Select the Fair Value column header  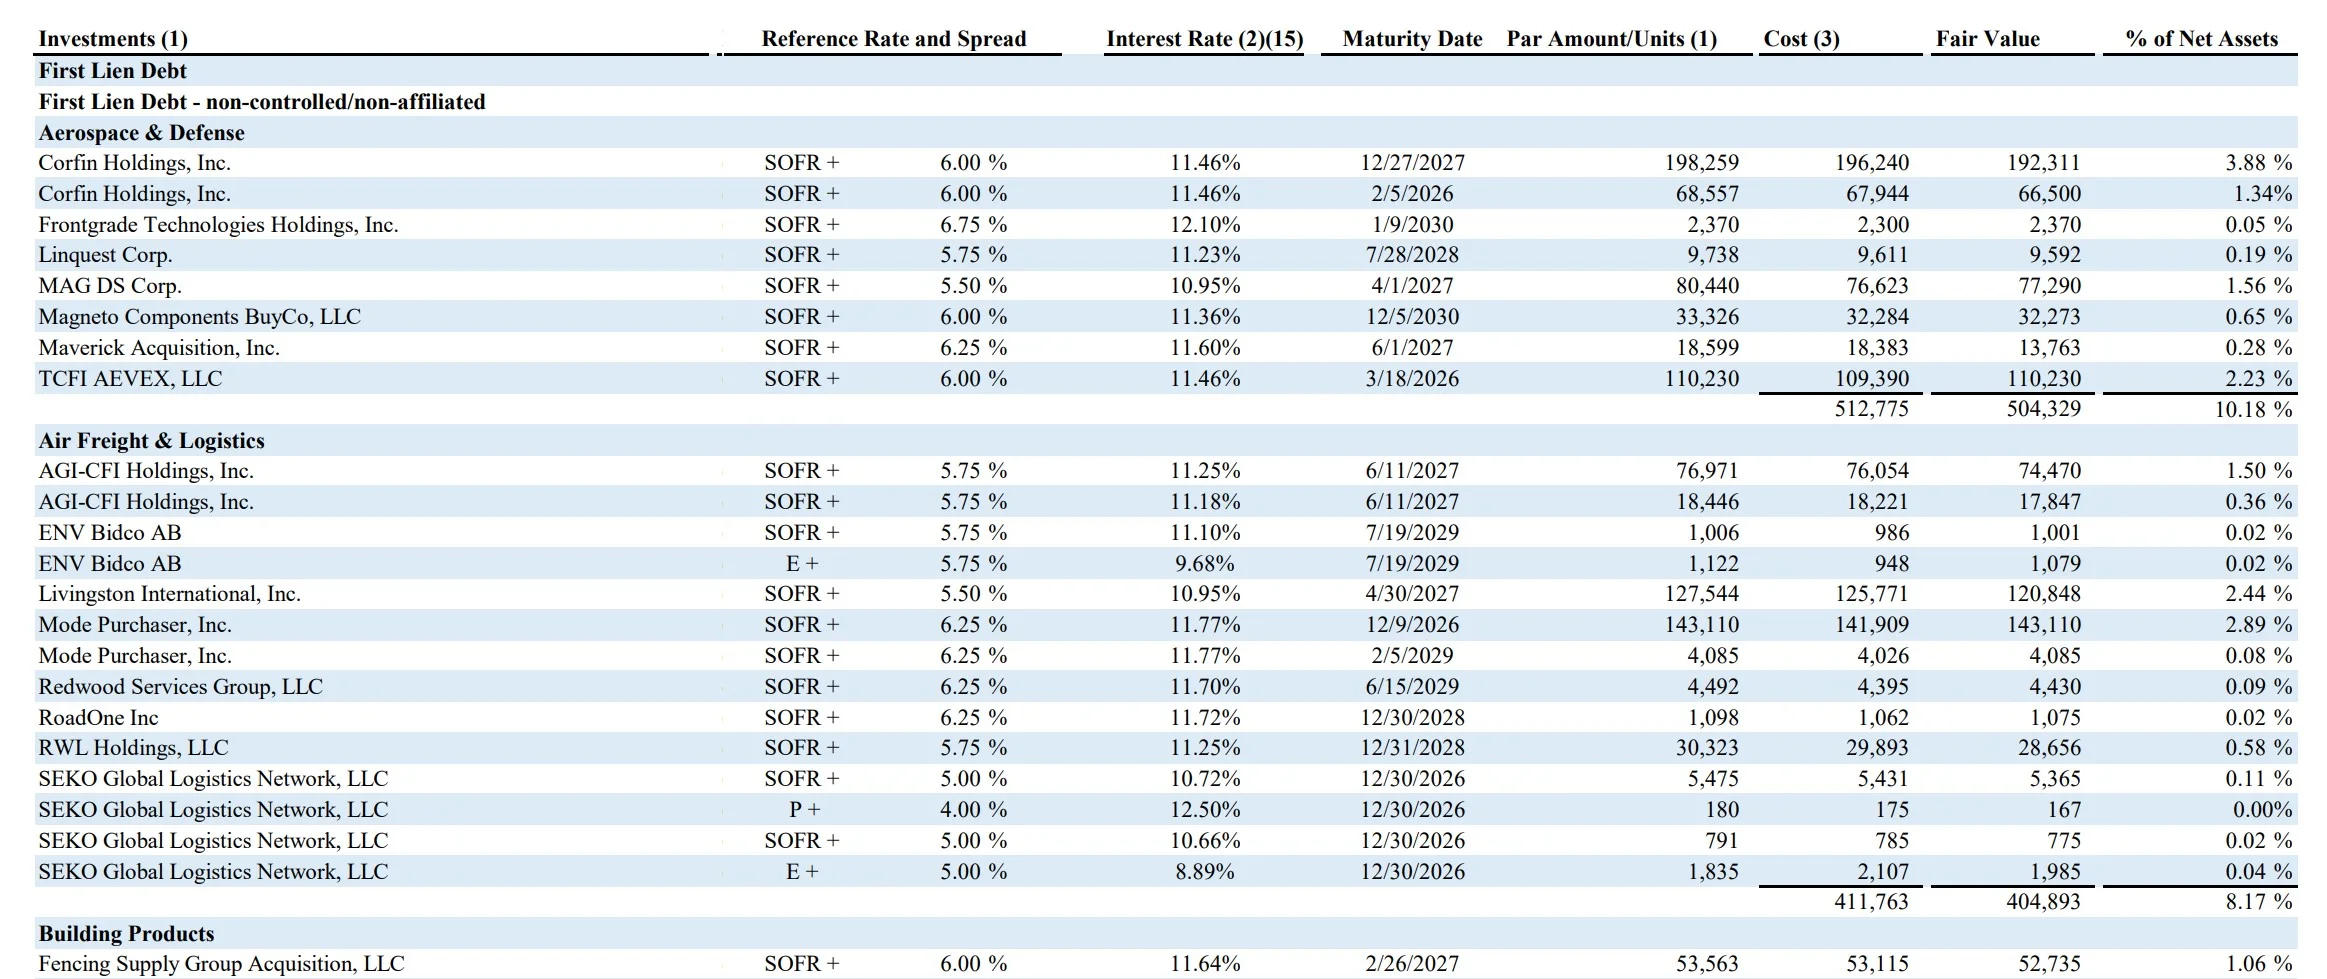click(x=1987, y=39)
